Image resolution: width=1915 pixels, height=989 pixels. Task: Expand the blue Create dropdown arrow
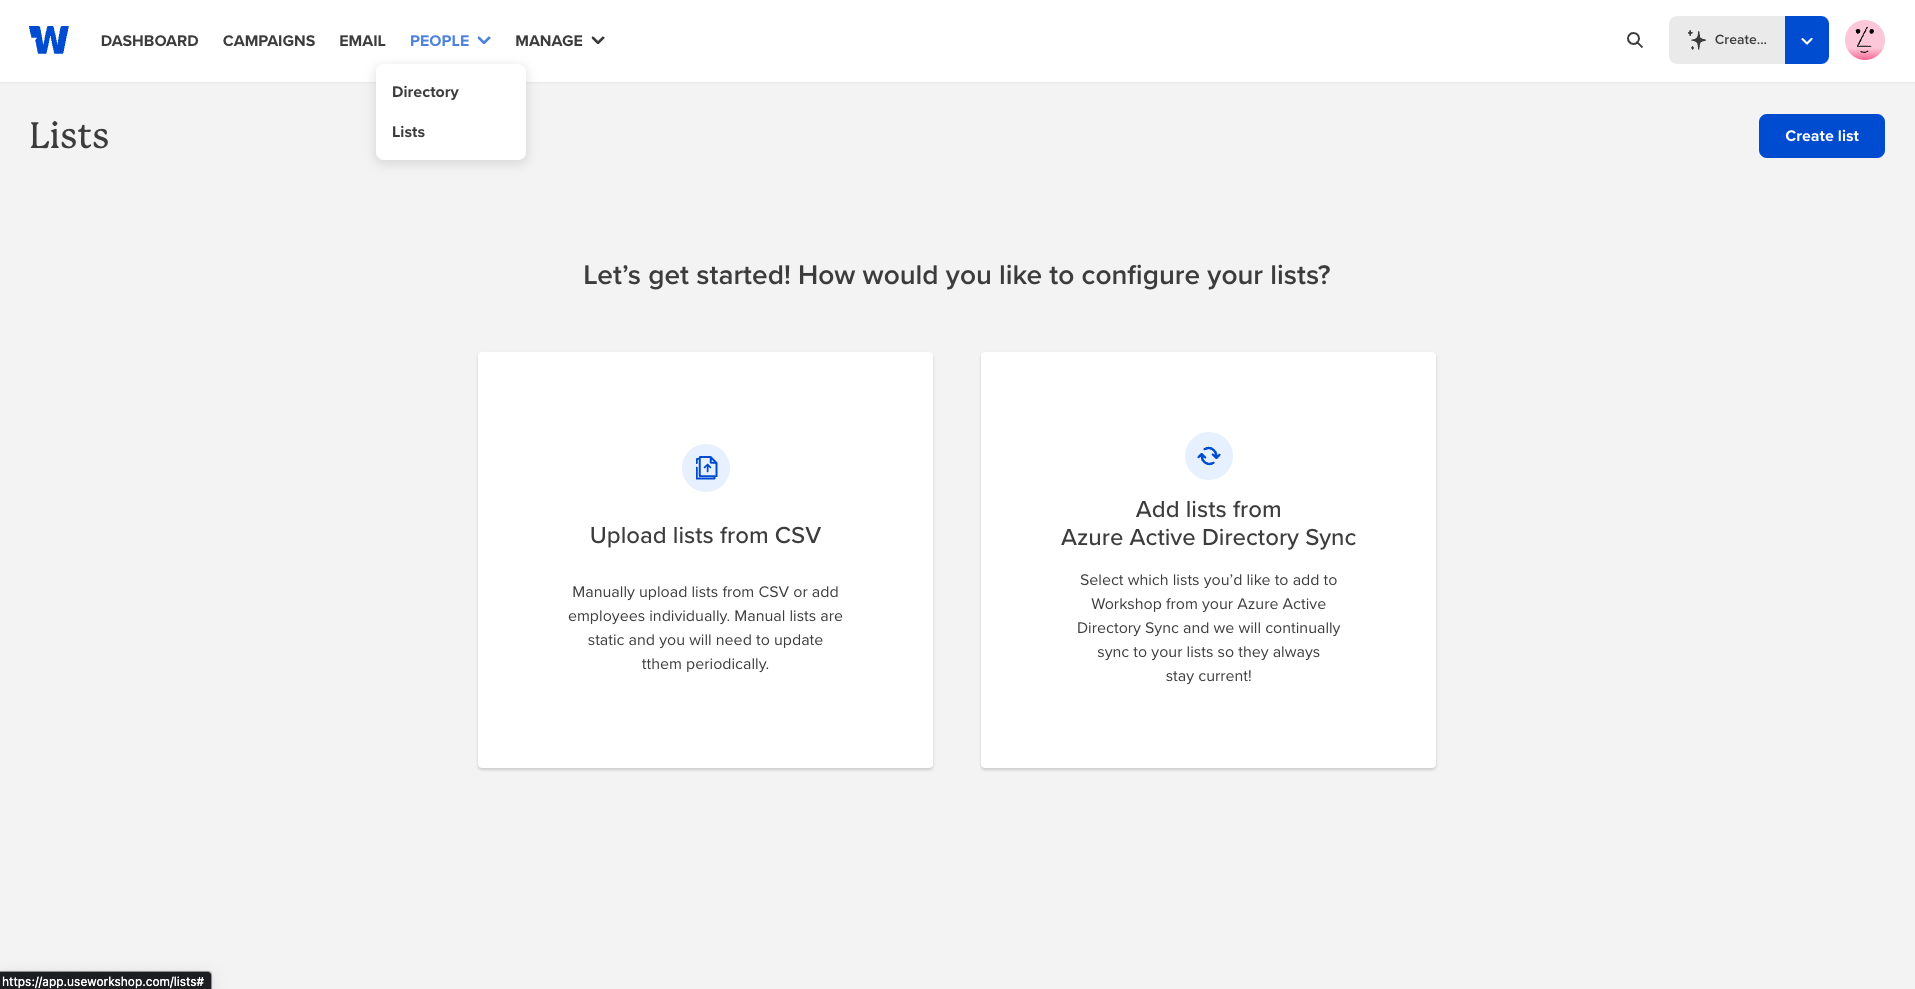[x=1806, y=40]
